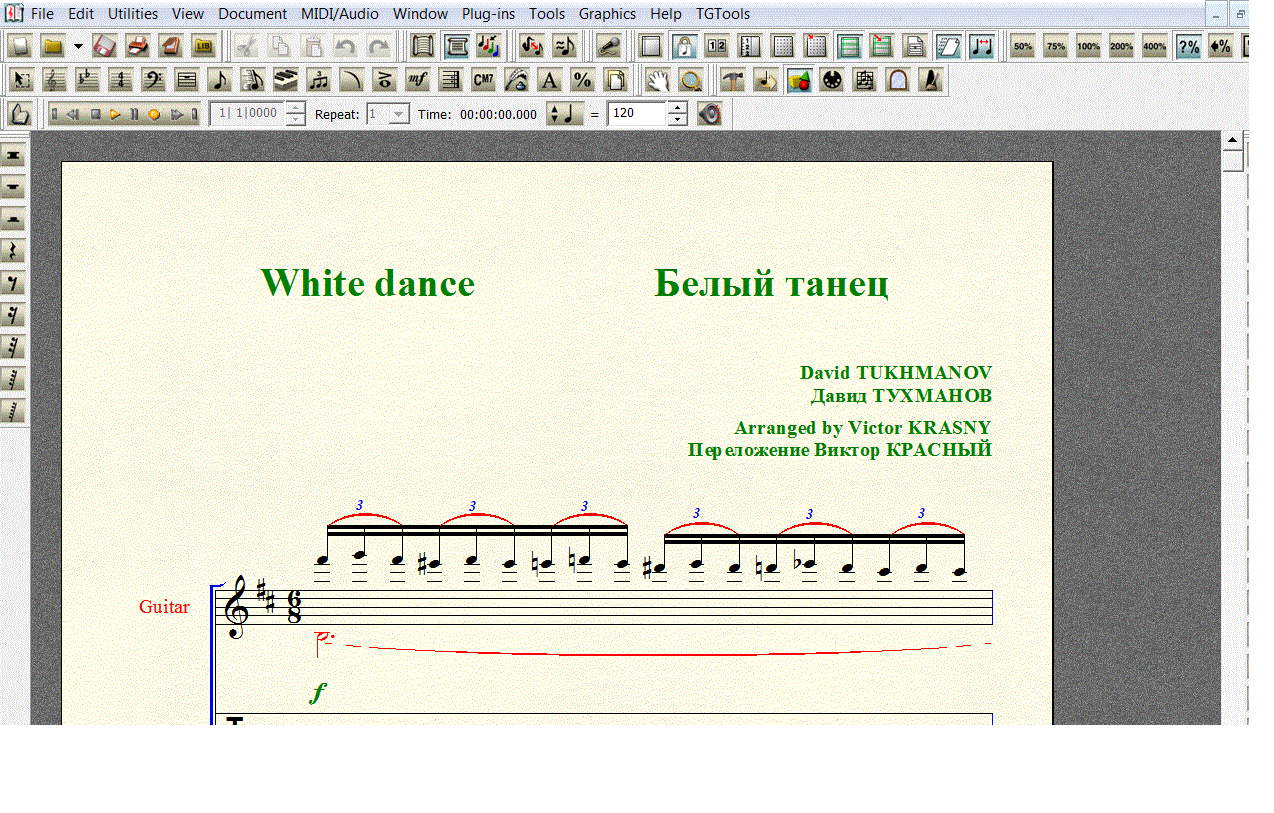
Task: Select the Time Signature tool
Action: (120, 80)
